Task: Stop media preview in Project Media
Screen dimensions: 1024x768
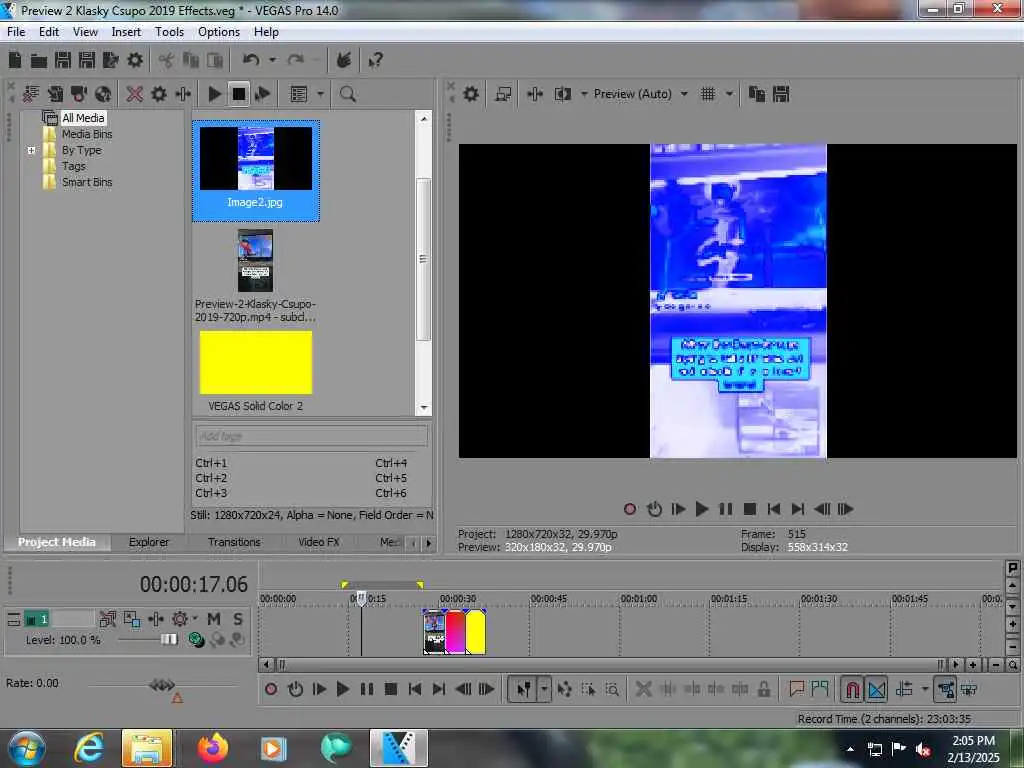Action: coord(239,94)
